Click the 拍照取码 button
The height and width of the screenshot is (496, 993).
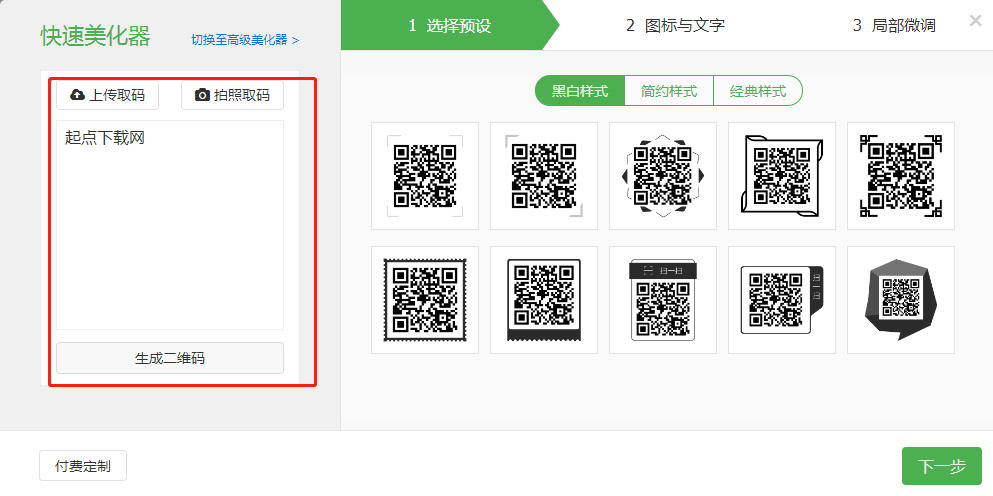tap(232, 95)
